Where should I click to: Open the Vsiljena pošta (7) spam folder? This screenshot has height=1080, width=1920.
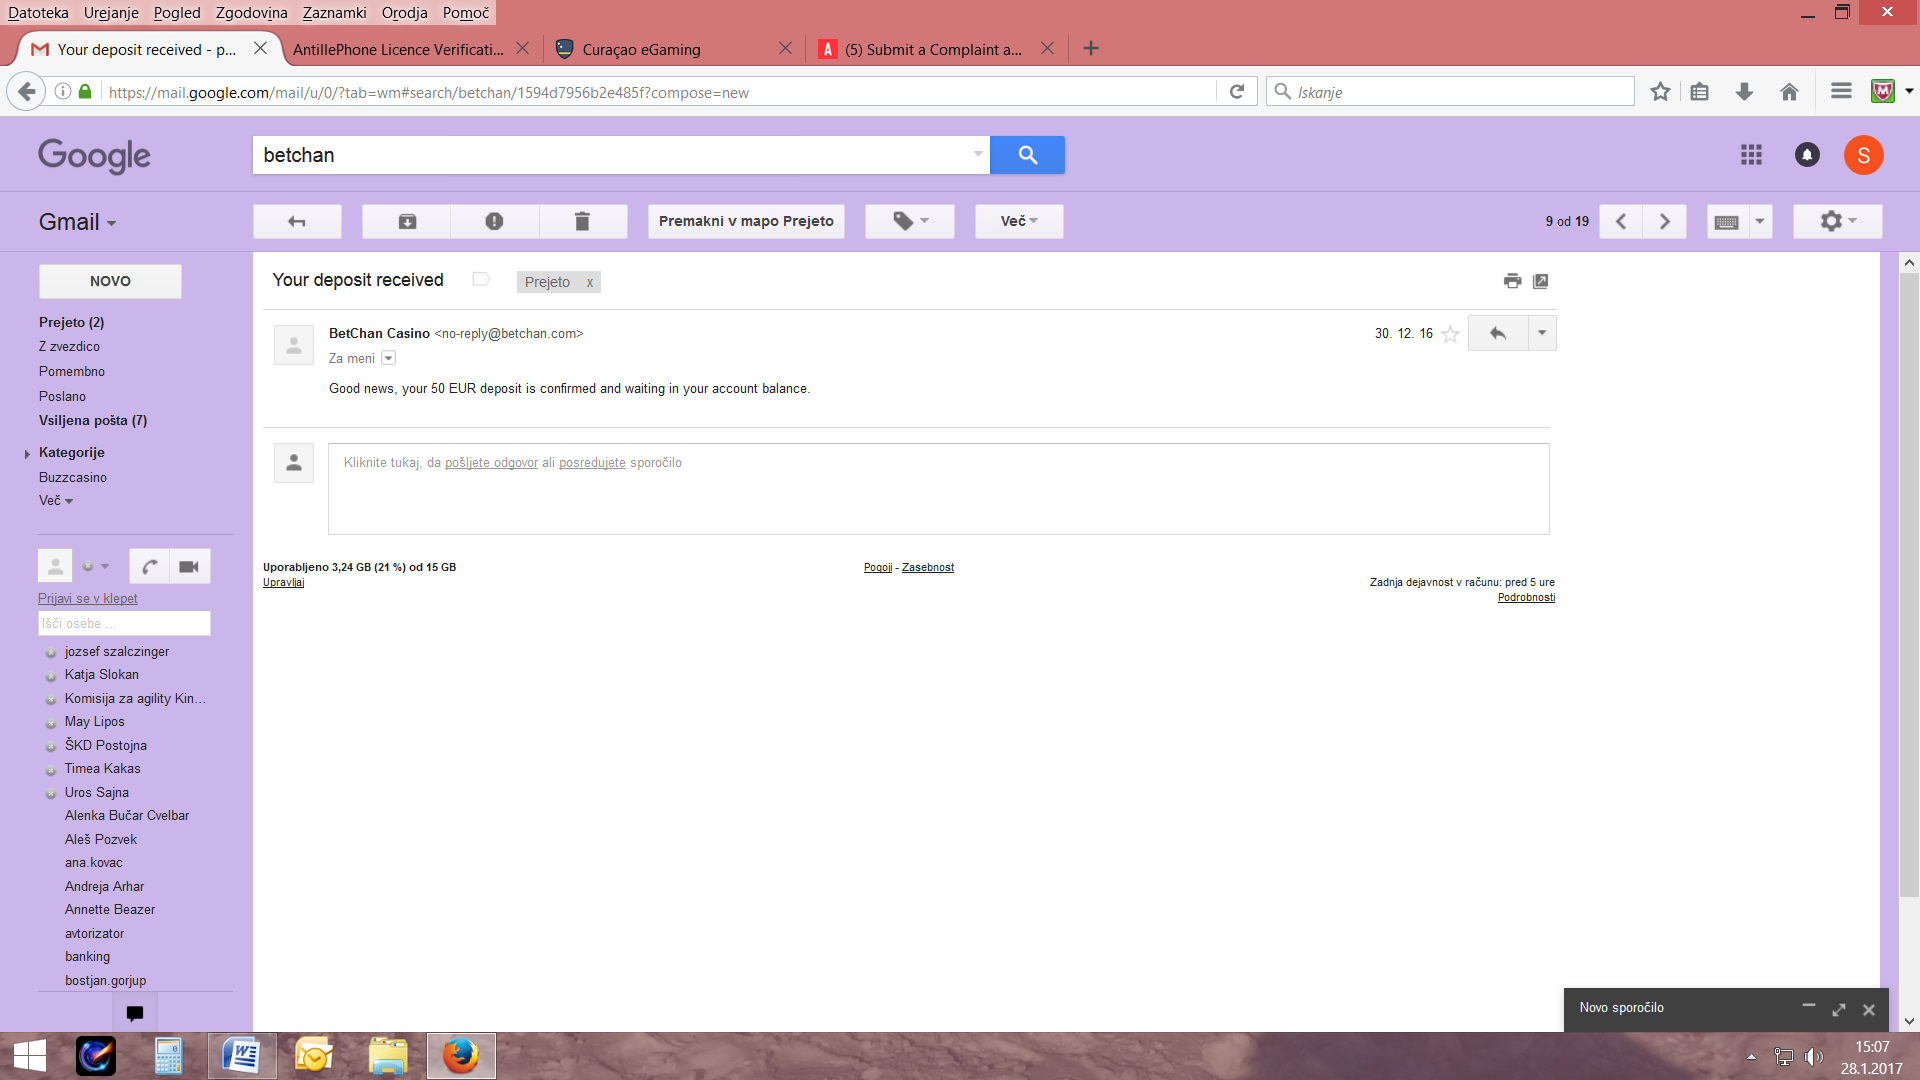(93, 421)
